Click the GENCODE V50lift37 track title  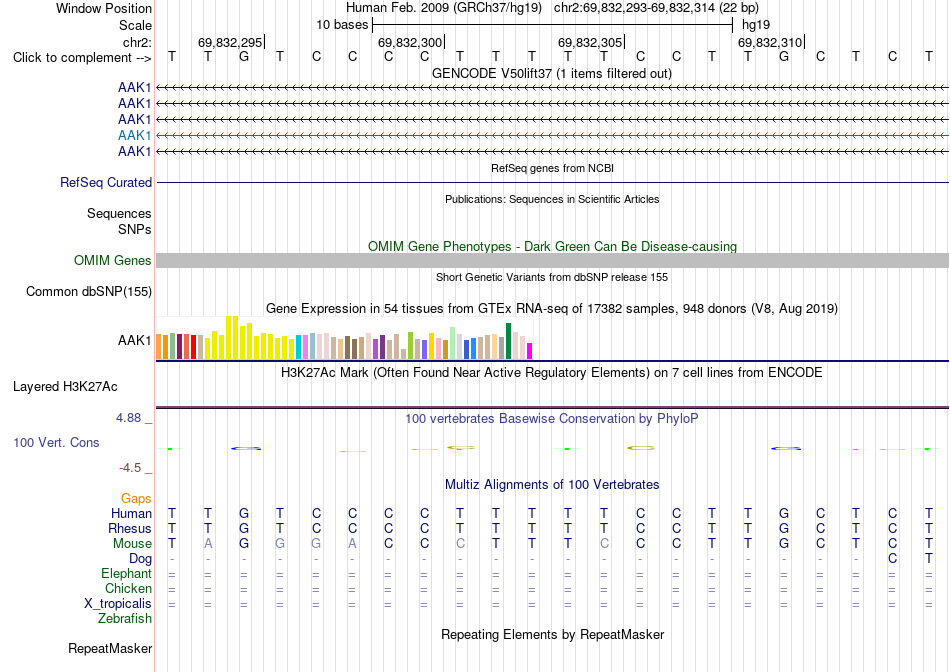552,73
